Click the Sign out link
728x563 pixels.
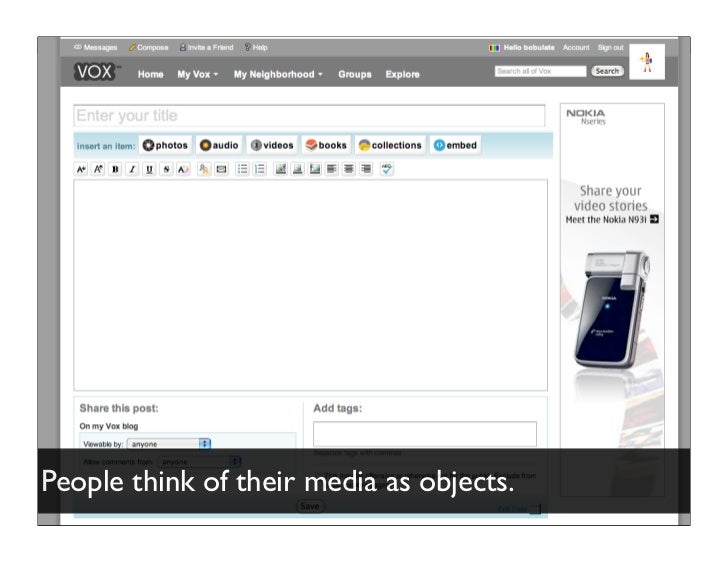pyautogui.click(x=610, y=48)
